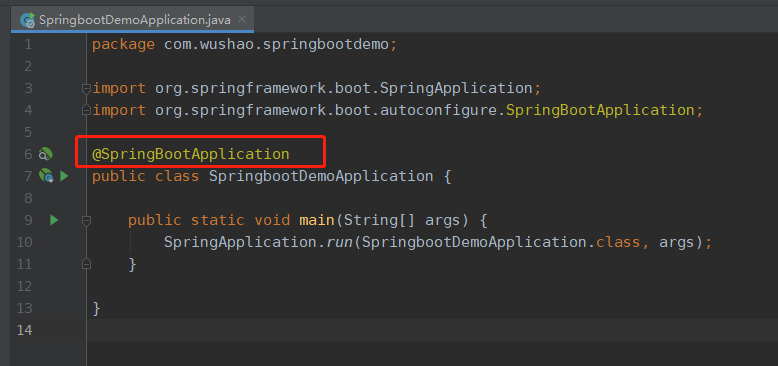
Task: Click class name SpringbootDemoApplication on line 7
Action: tap(321, 176)
